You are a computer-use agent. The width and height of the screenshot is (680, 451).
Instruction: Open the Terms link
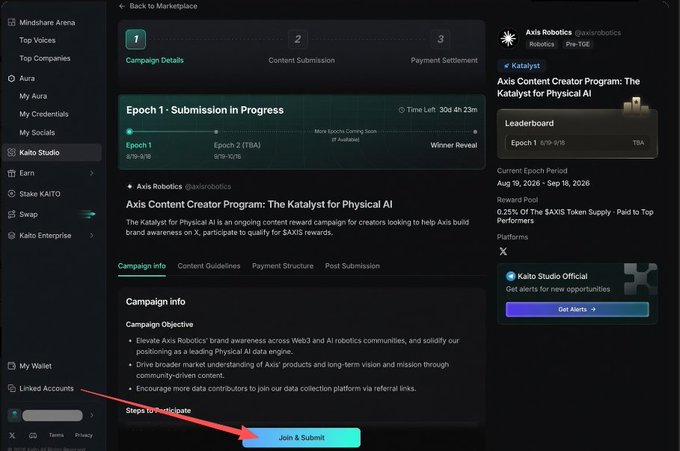coord(56,435)
